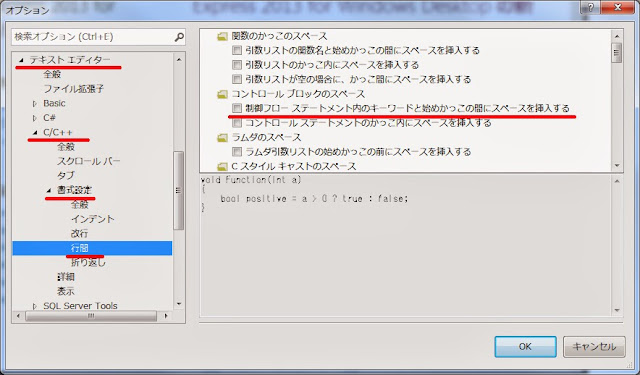Click the 関数のかっこのスペース folder icon
This screenshot has width=640, height=375.
pos(222,36)
